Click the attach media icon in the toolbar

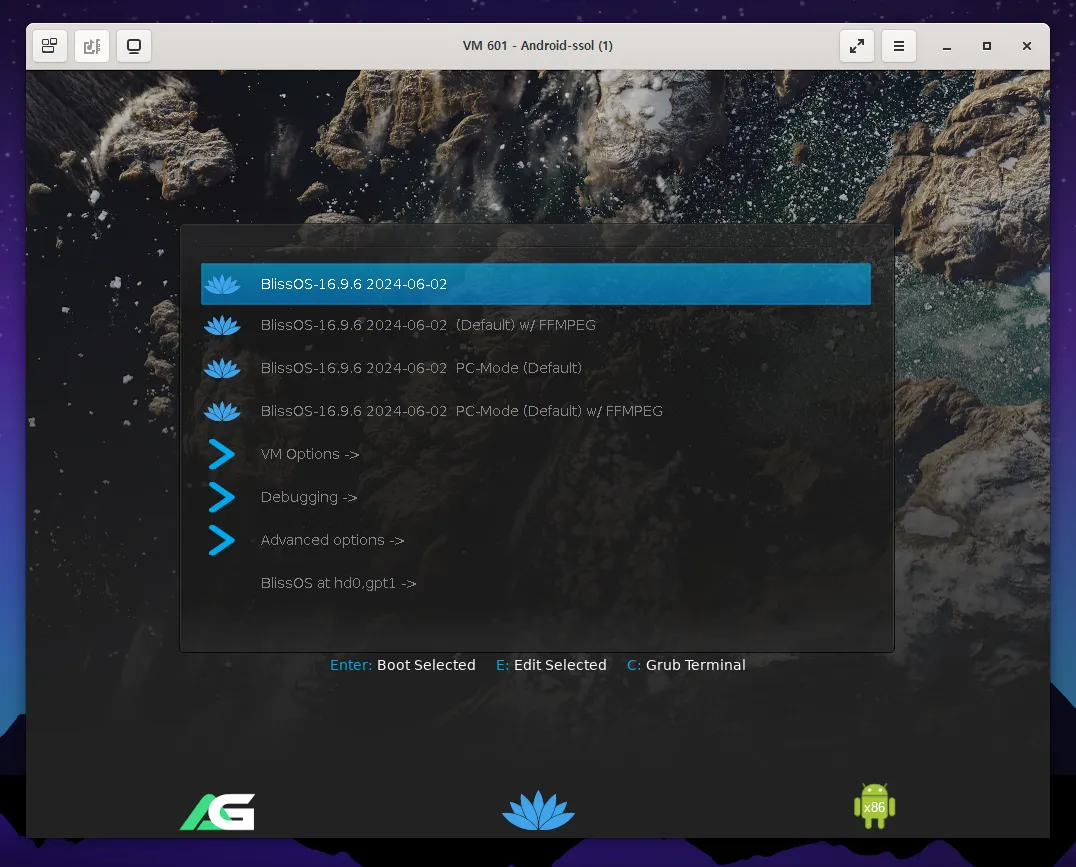92,45
